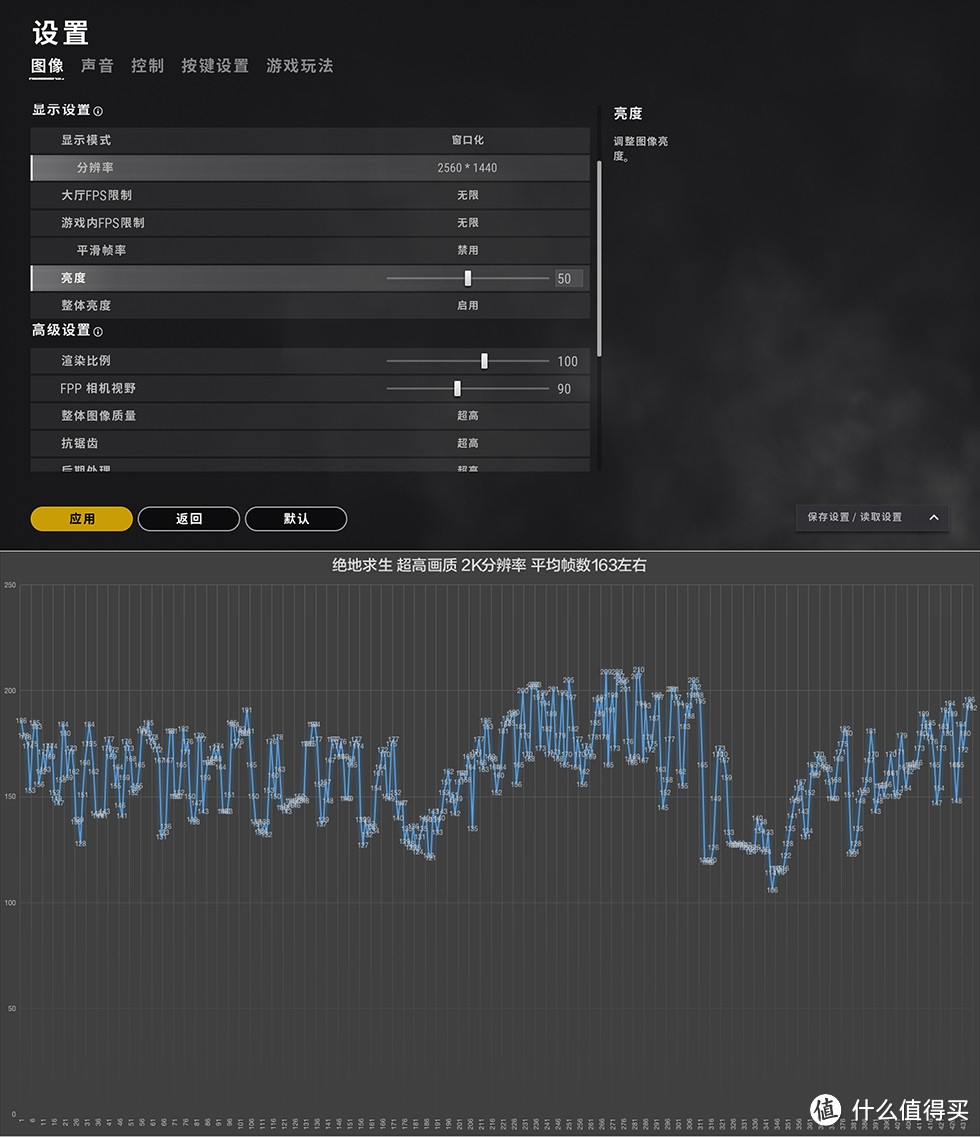Change the 整体图像质量 value 超高
This screenshot has width=980, height=1137.
pyautogui.click(x=467, y=415)
